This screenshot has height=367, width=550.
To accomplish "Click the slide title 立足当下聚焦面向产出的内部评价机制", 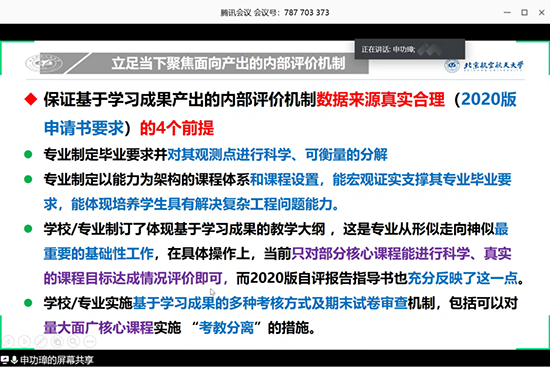I will tap(228, 64).
